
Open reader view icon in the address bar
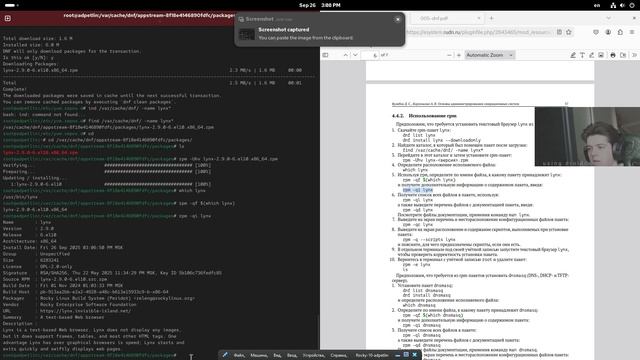click(x=559, y=32)
